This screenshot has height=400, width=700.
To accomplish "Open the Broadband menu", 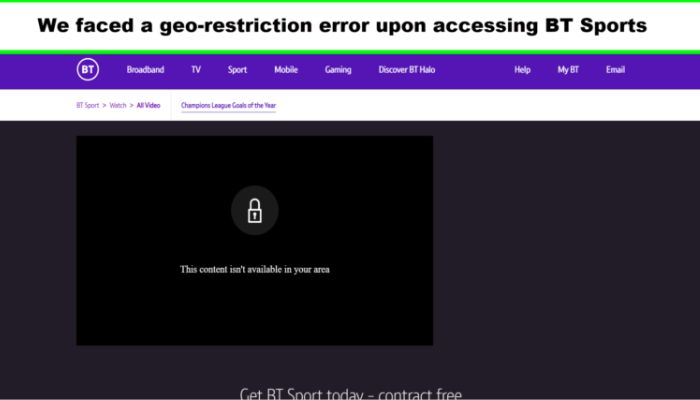I will [x=146, y=70].
